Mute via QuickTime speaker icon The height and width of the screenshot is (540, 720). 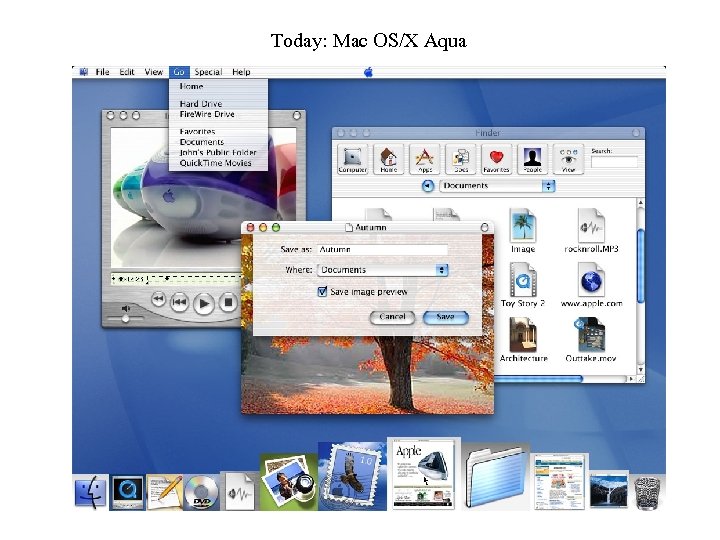point(125,309)
